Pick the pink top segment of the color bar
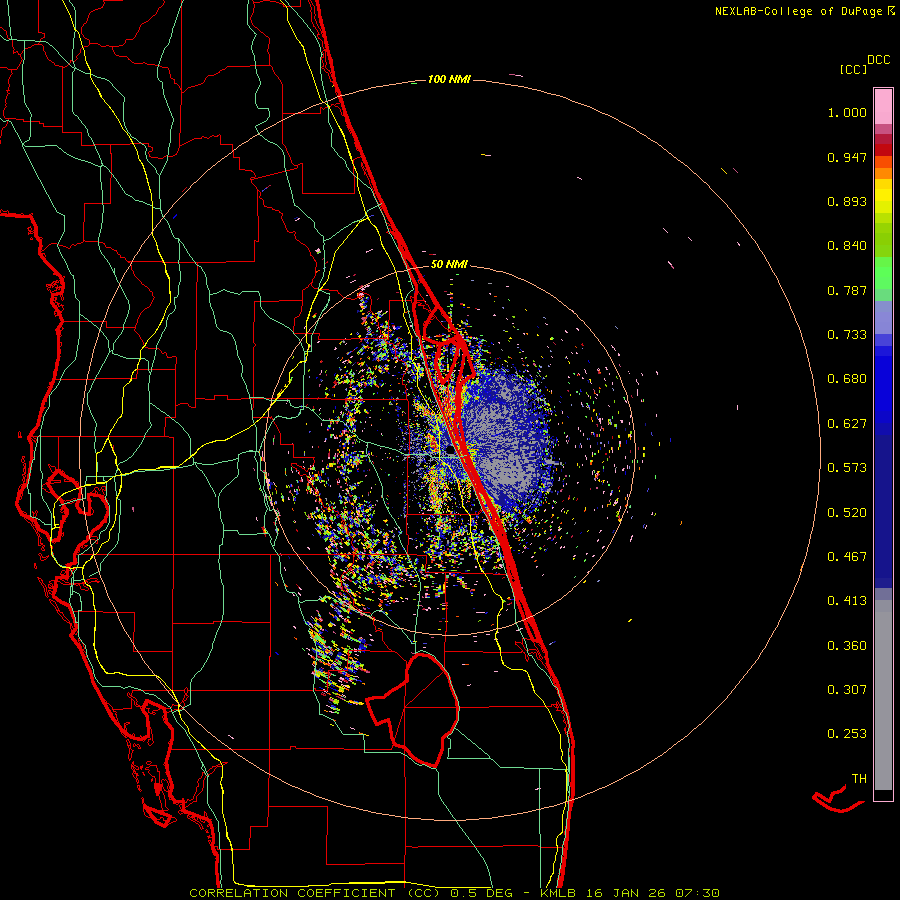900x900 pixels. (883, 106)
